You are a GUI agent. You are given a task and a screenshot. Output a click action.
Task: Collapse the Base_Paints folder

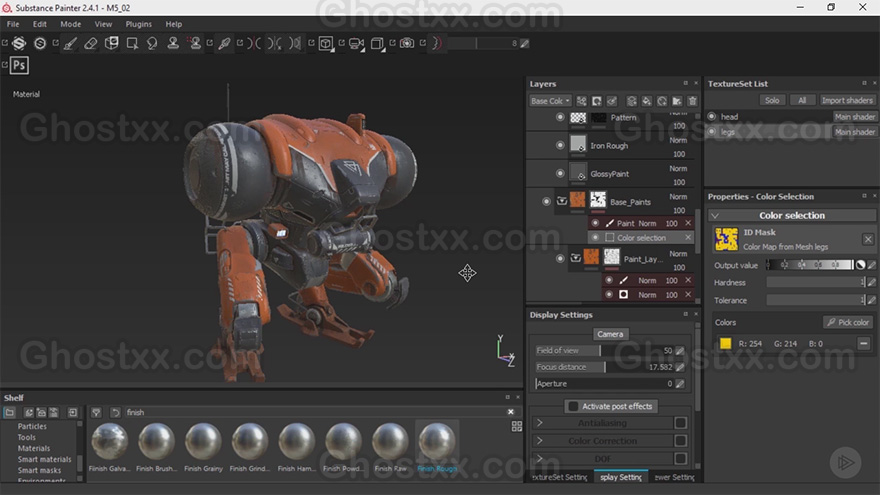[x=562, y=201]
